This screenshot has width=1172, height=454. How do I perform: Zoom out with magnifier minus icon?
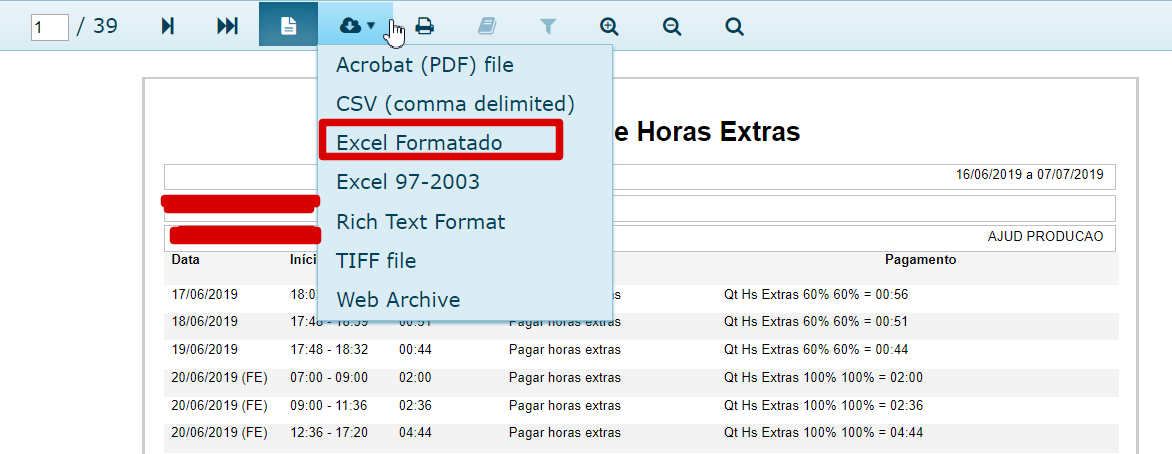coord(672,26)
